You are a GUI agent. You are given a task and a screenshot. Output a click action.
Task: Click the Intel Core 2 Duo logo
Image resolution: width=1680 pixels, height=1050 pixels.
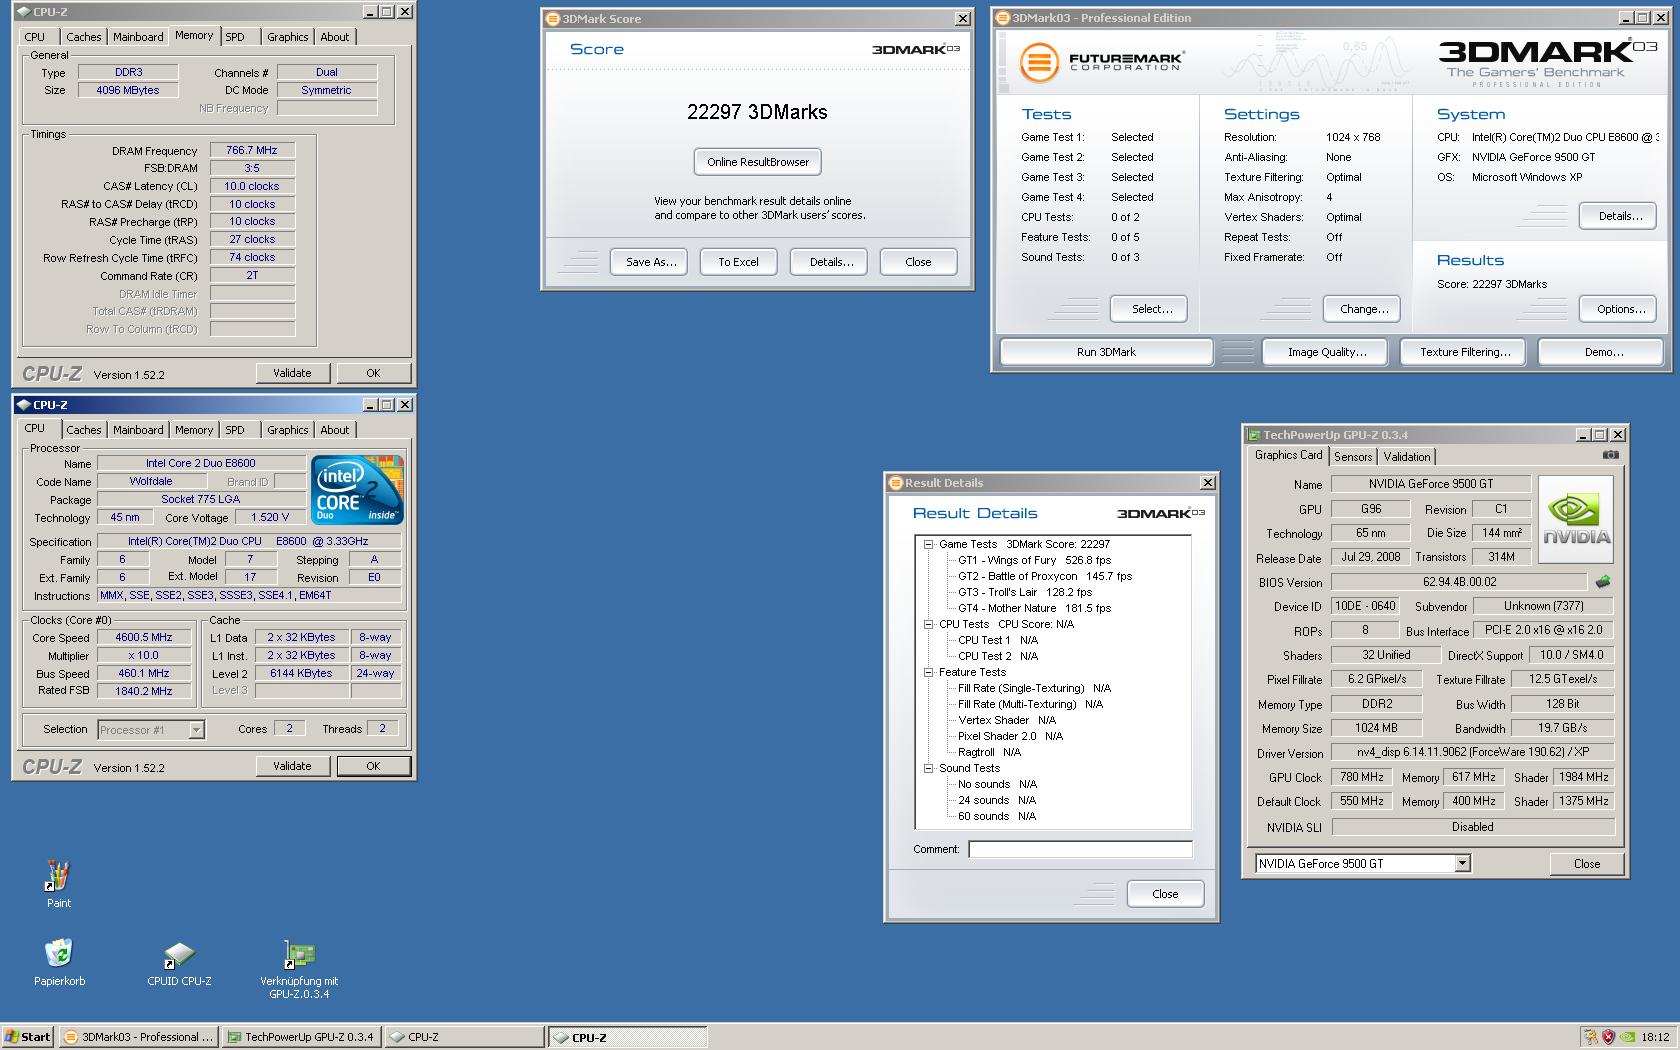[357, 489]
